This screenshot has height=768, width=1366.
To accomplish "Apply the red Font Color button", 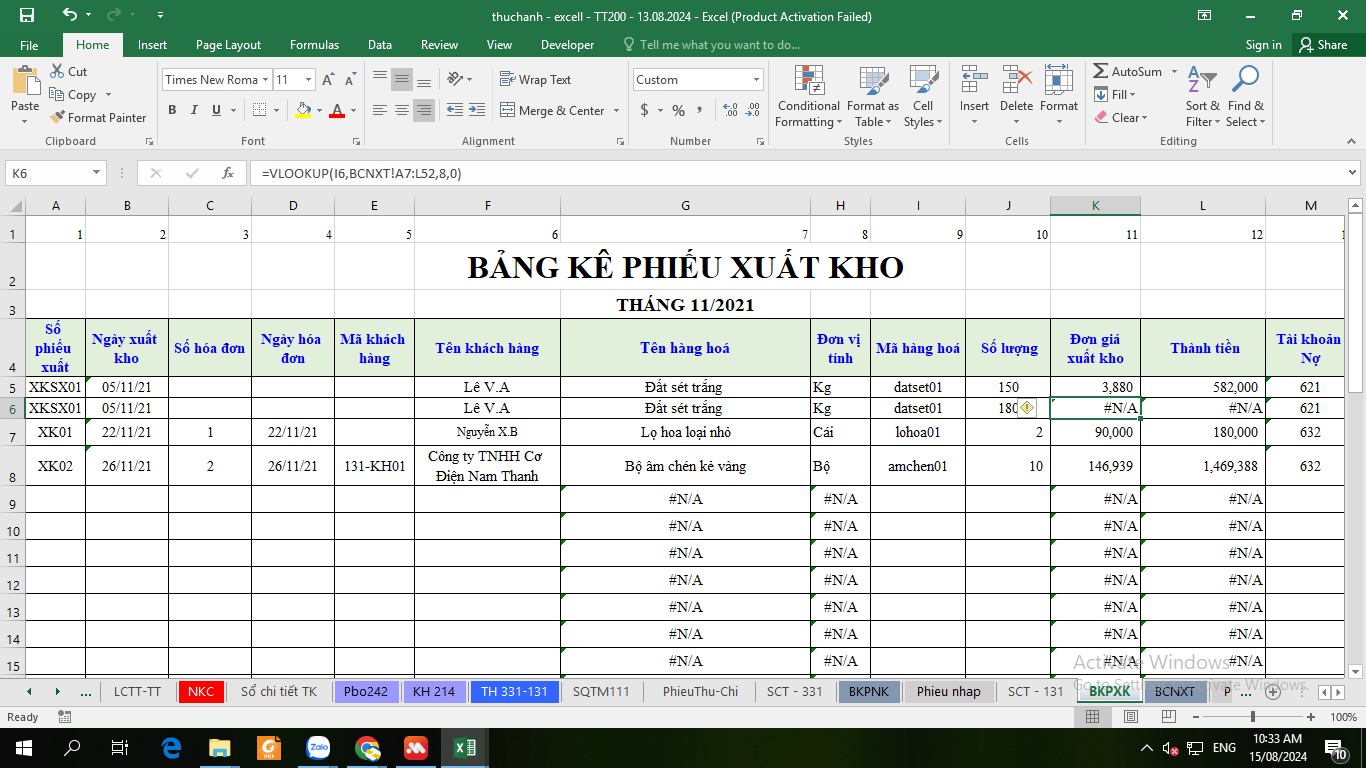I will pos(337,110).
